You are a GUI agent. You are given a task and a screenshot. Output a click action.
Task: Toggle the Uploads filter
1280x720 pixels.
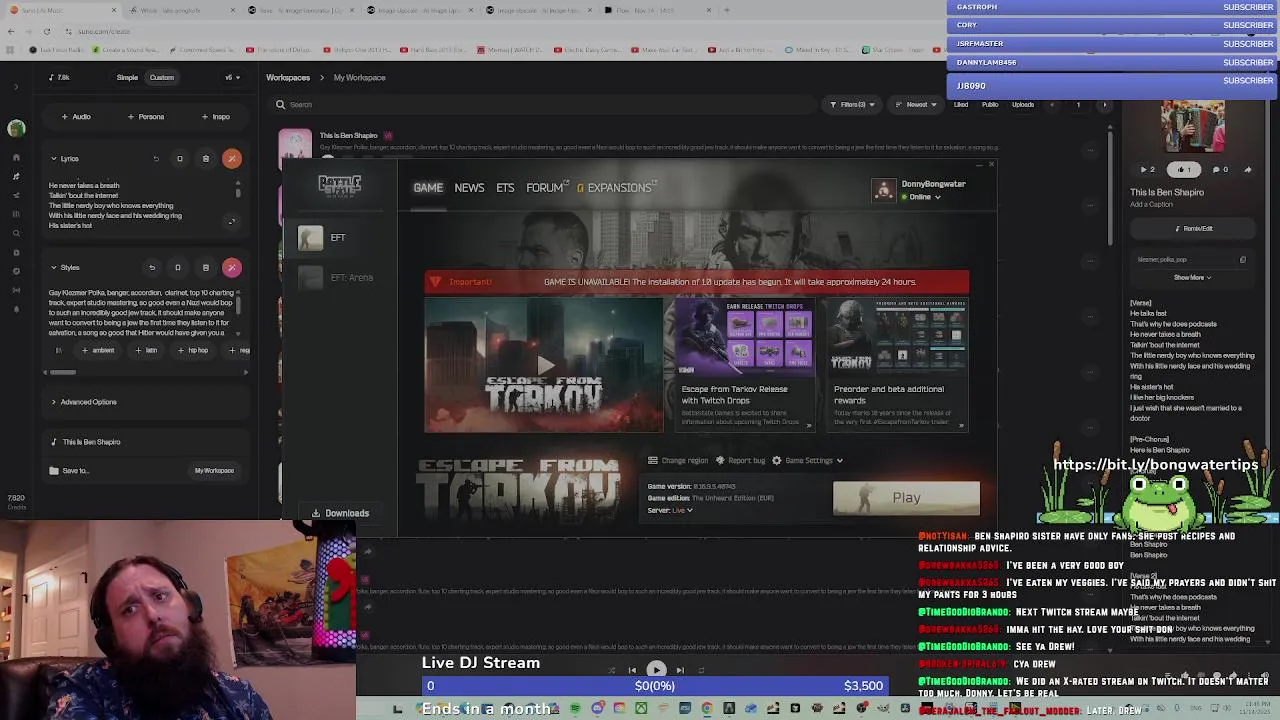point(1023,105)
